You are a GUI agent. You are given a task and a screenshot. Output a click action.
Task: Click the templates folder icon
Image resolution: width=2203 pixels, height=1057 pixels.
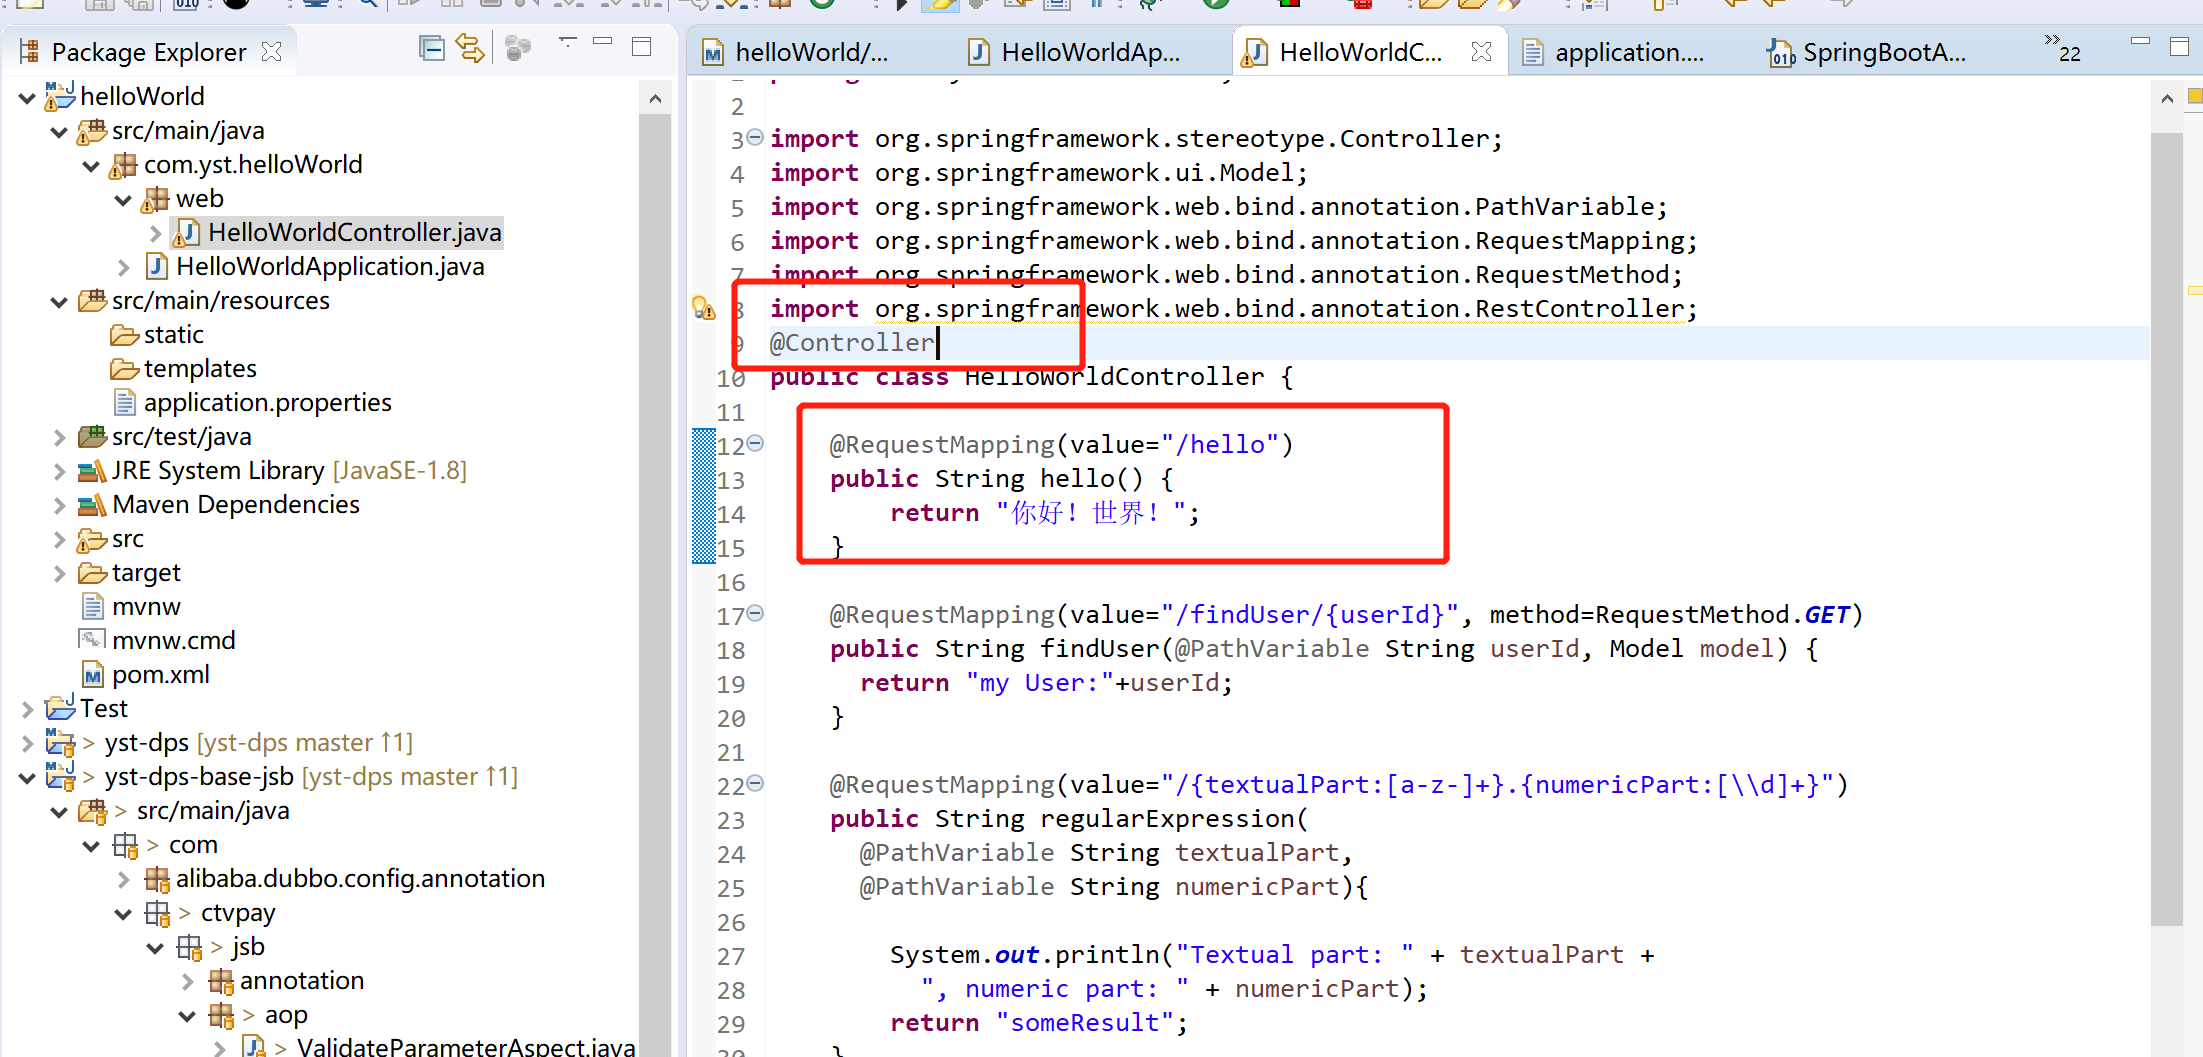(x=124, y=369)
